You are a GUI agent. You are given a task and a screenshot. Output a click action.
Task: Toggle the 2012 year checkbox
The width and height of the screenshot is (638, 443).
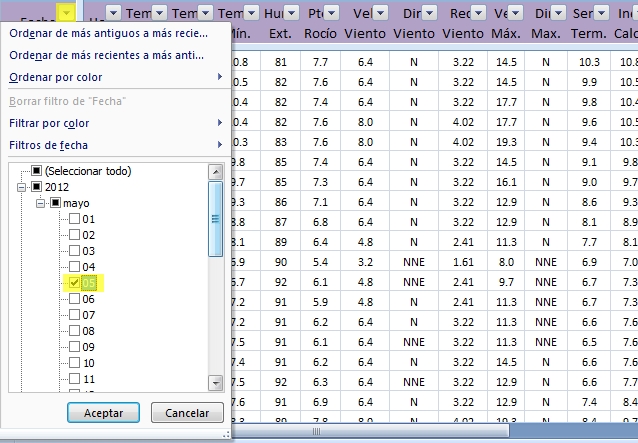pyautogui.click(x=37, y=187)
